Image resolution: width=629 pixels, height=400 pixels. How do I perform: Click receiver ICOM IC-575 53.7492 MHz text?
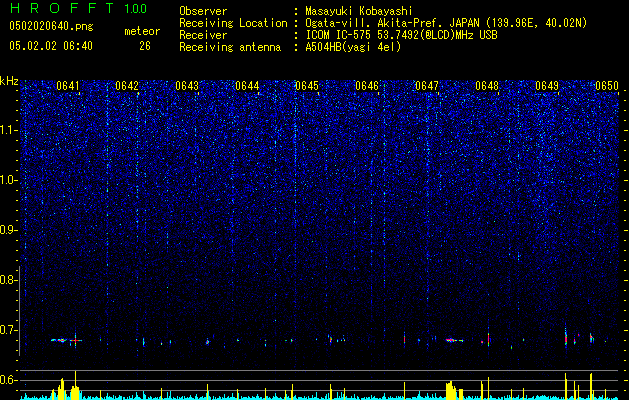coord(401,35)
